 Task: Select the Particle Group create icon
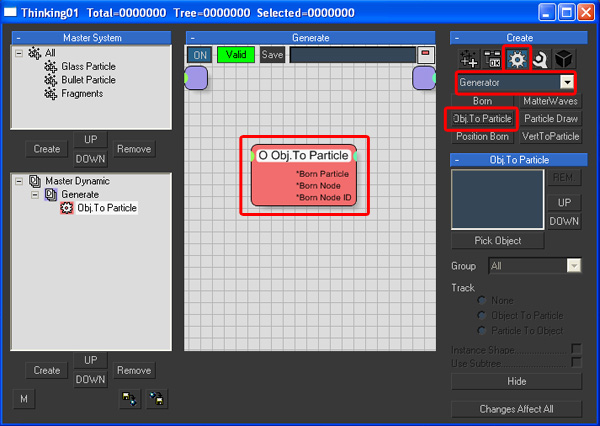pos(468,59)
